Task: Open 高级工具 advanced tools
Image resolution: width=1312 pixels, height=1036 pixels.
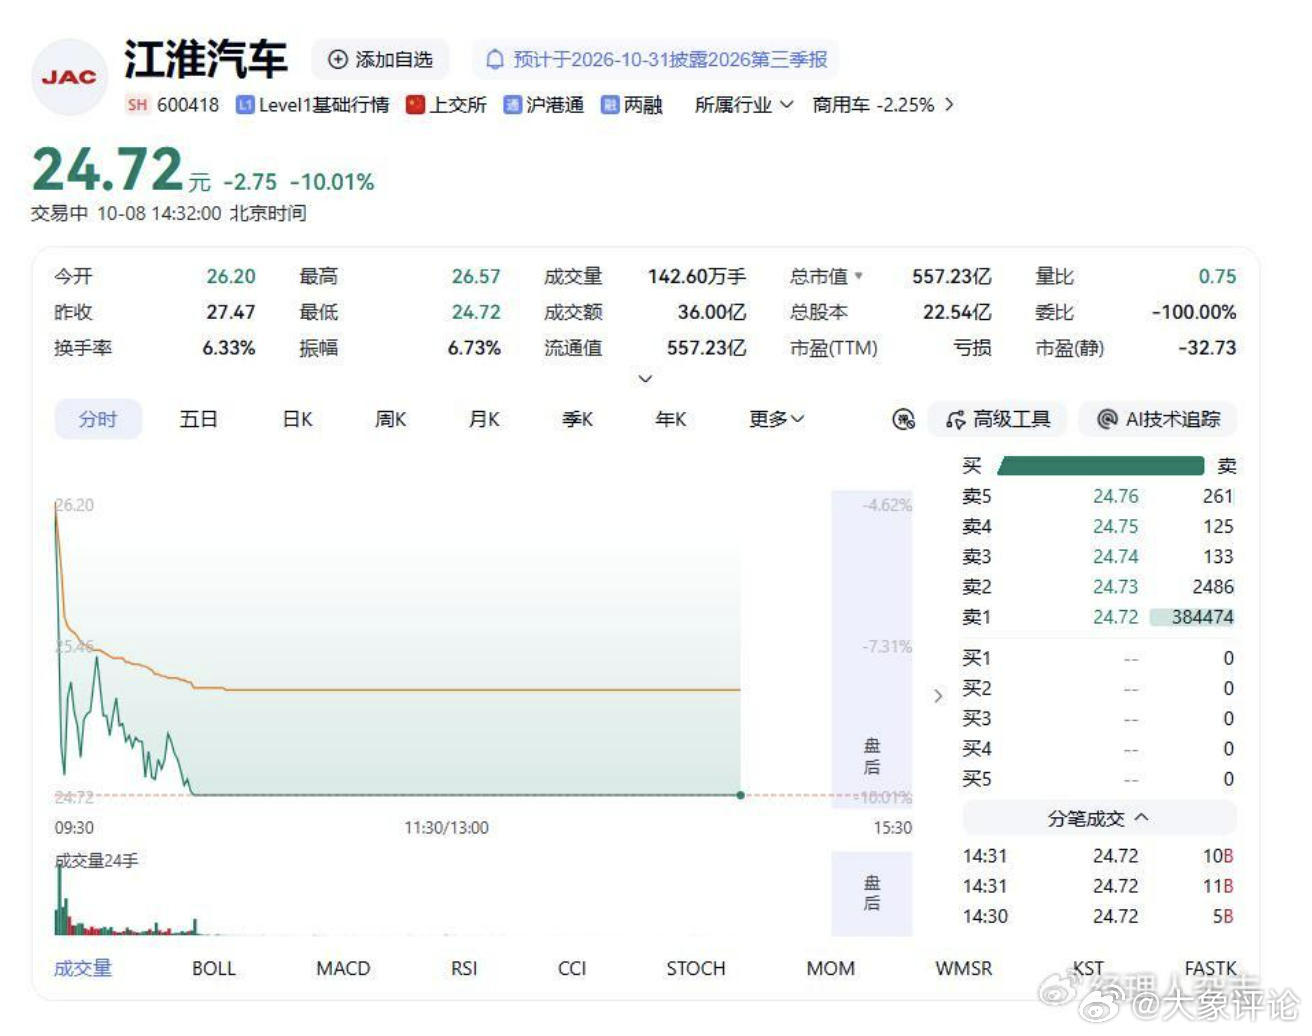Action: (997, 419)
